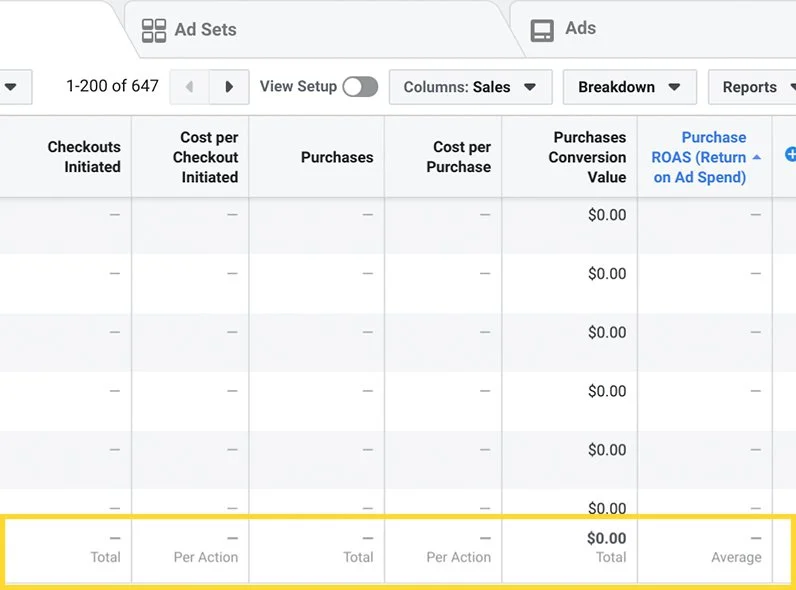Screen dimensions: 796x590
Task: Go to next page of results
Action: 229,87
